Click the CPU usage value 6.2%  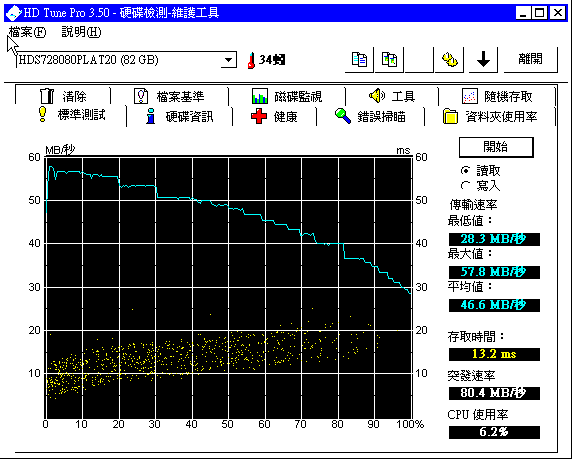coord(494,432)
